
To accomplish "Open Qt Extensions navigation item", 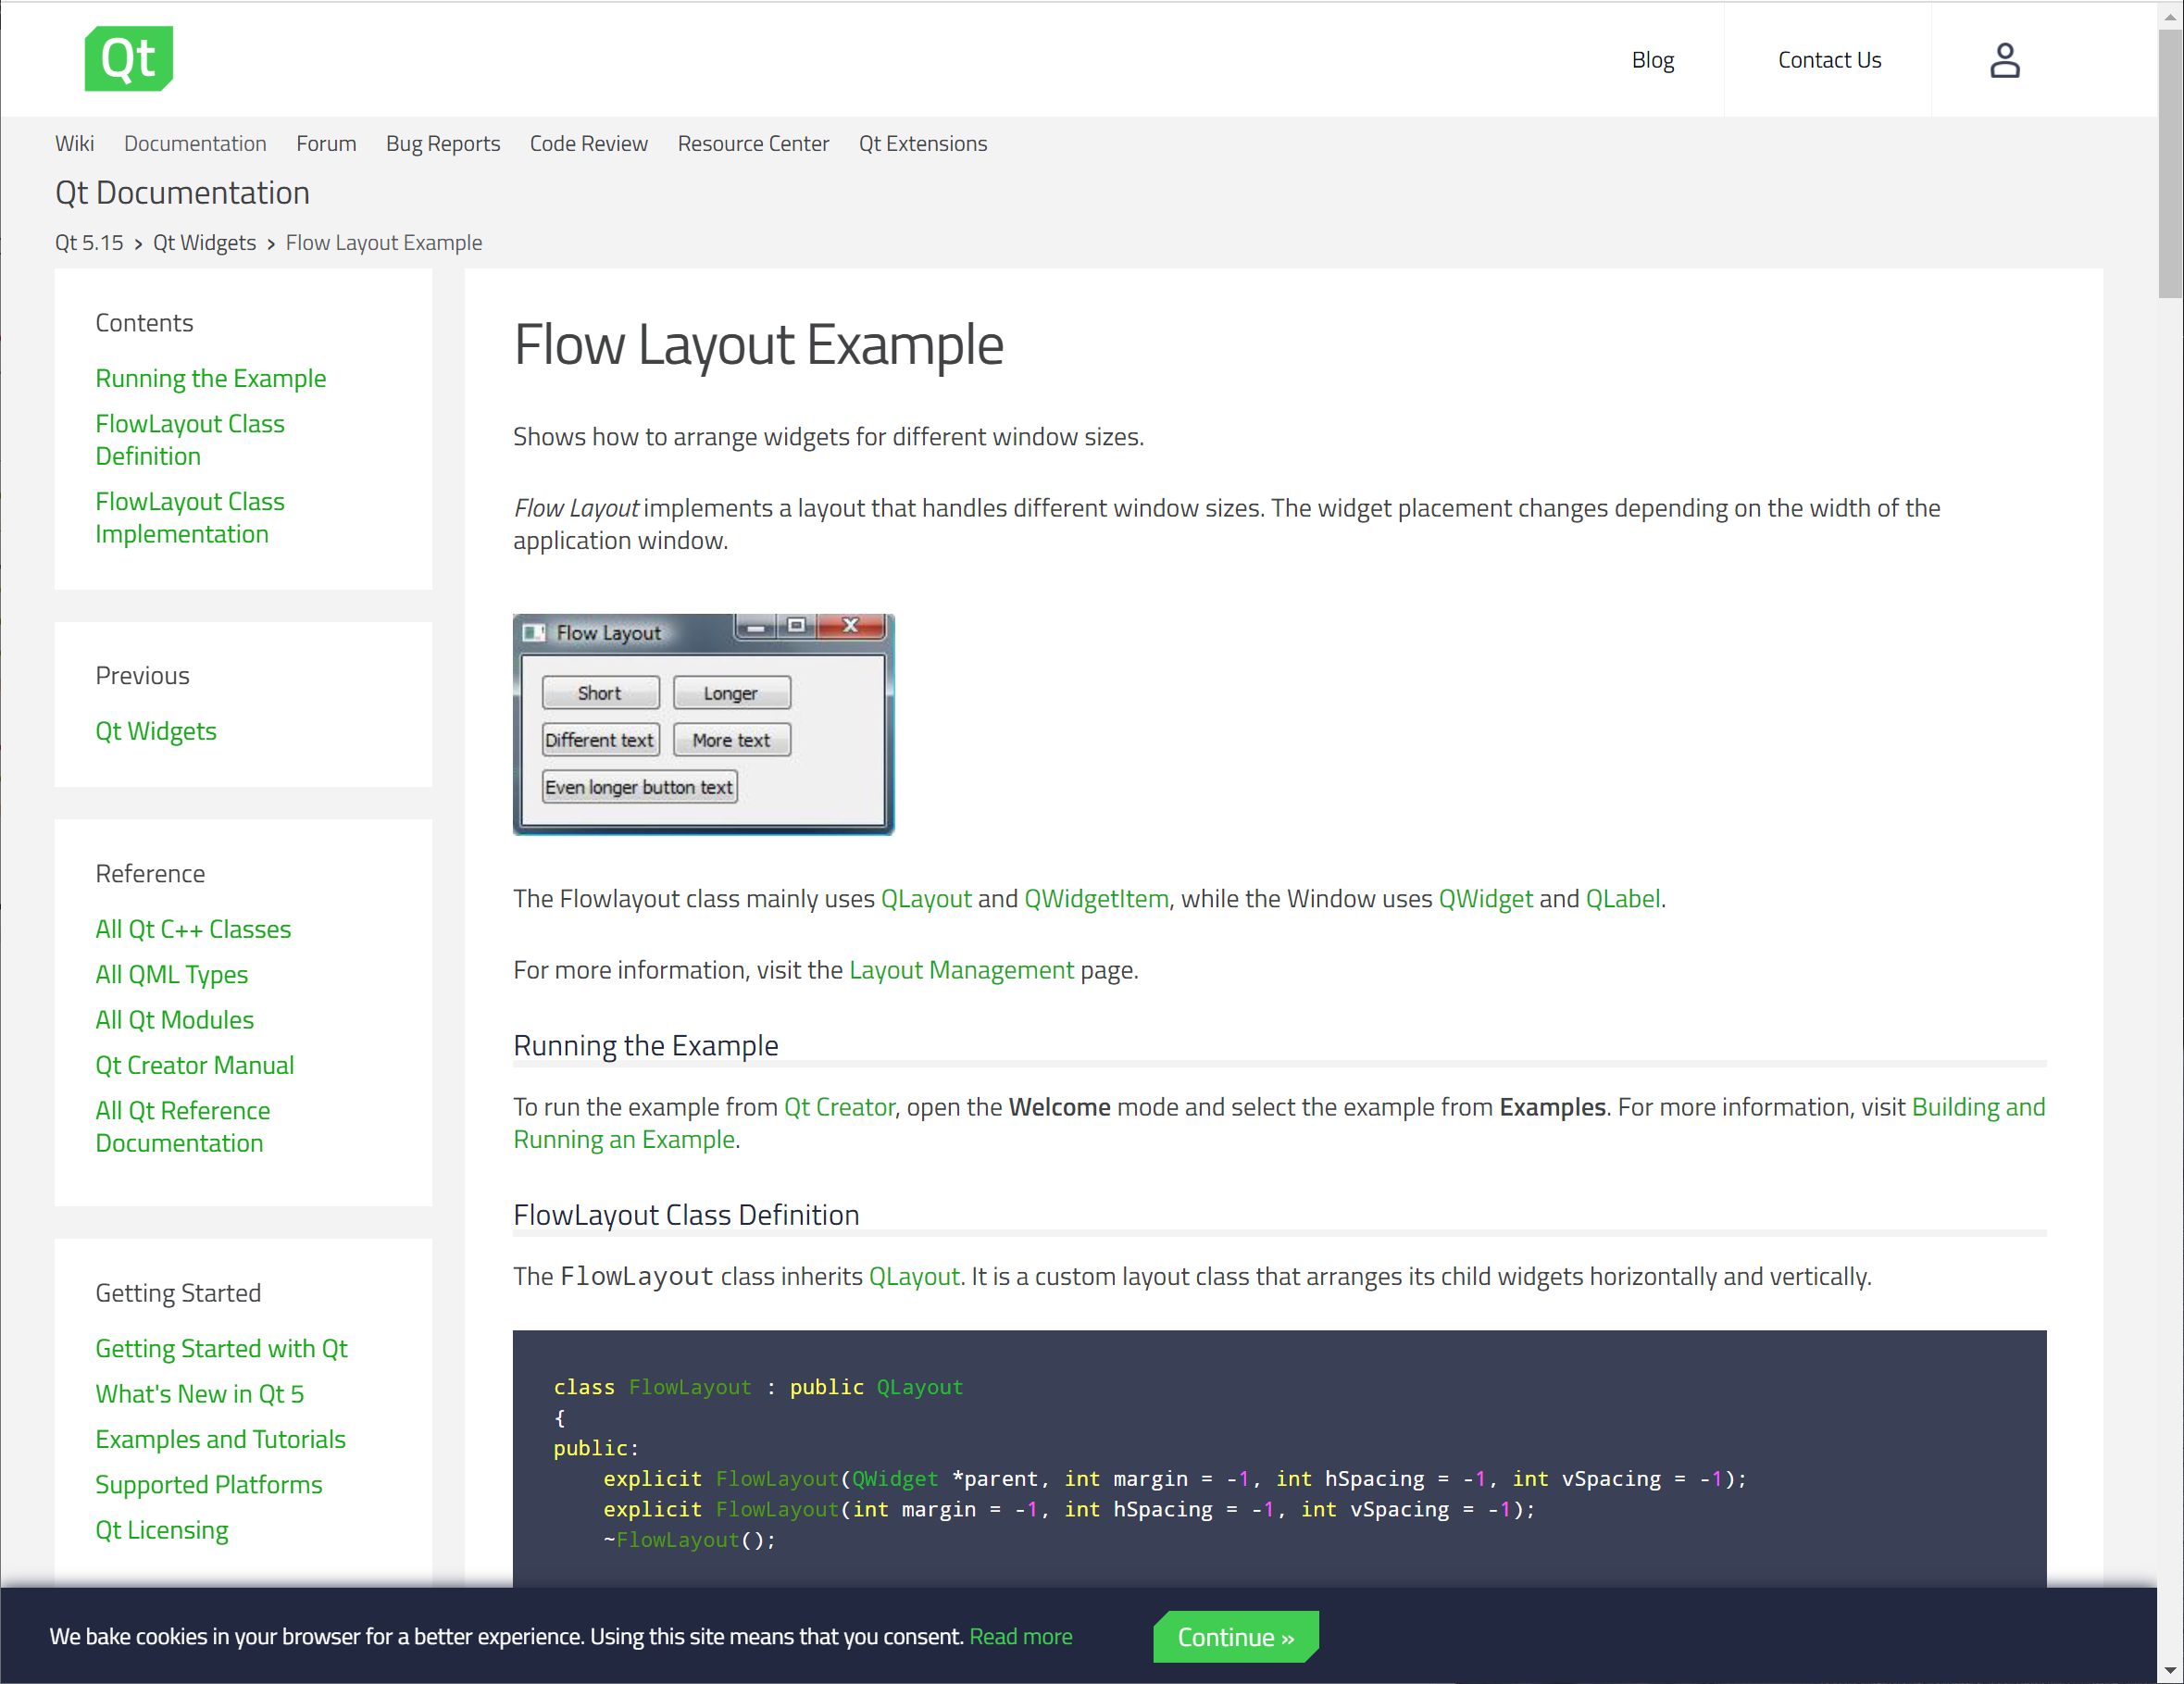I will 921,143.
